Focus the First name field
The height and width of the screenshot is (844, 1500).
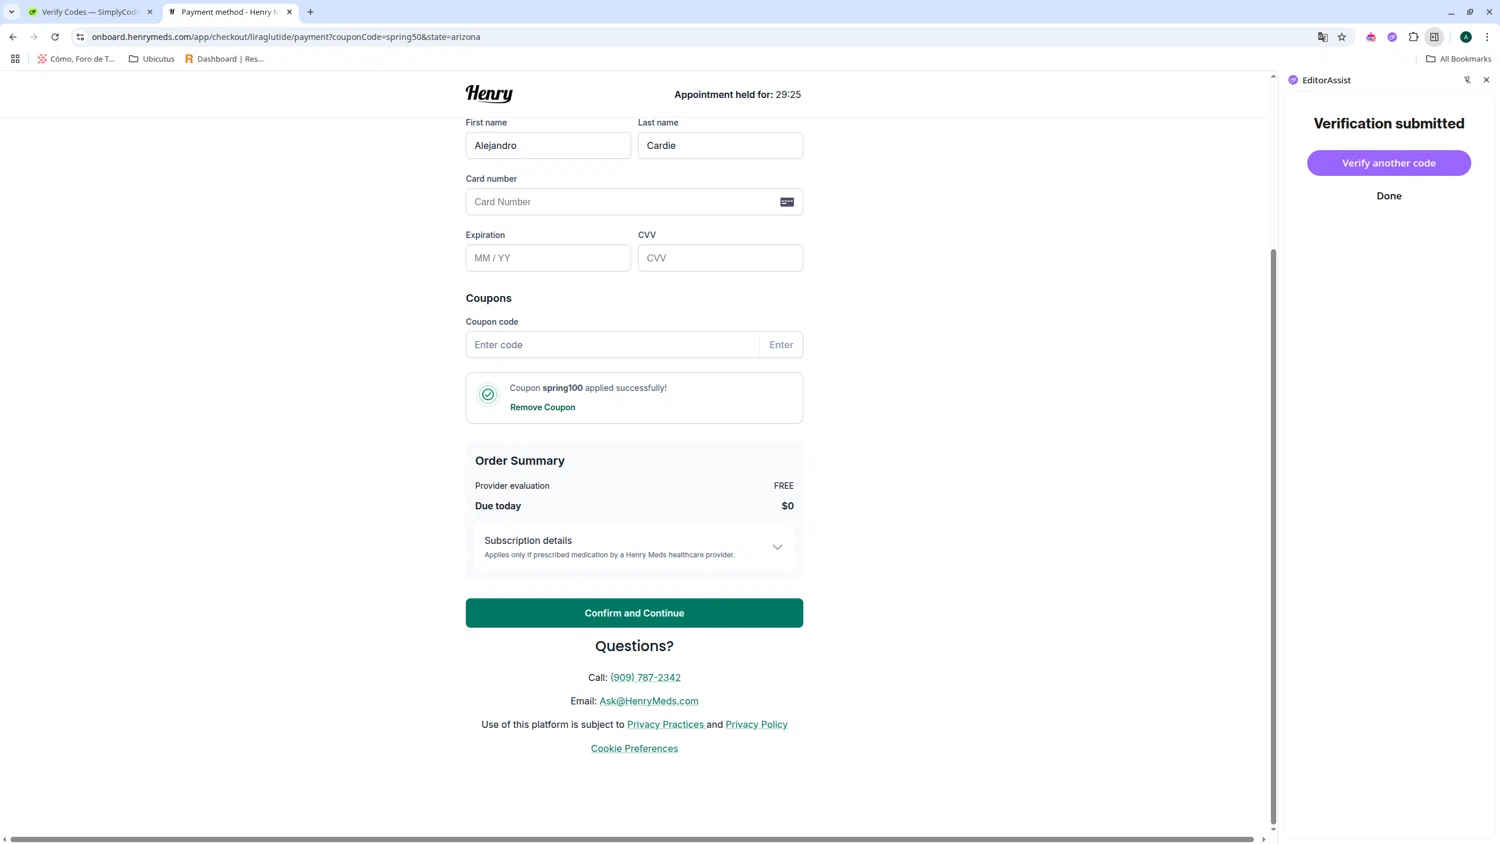click(548, 146)
